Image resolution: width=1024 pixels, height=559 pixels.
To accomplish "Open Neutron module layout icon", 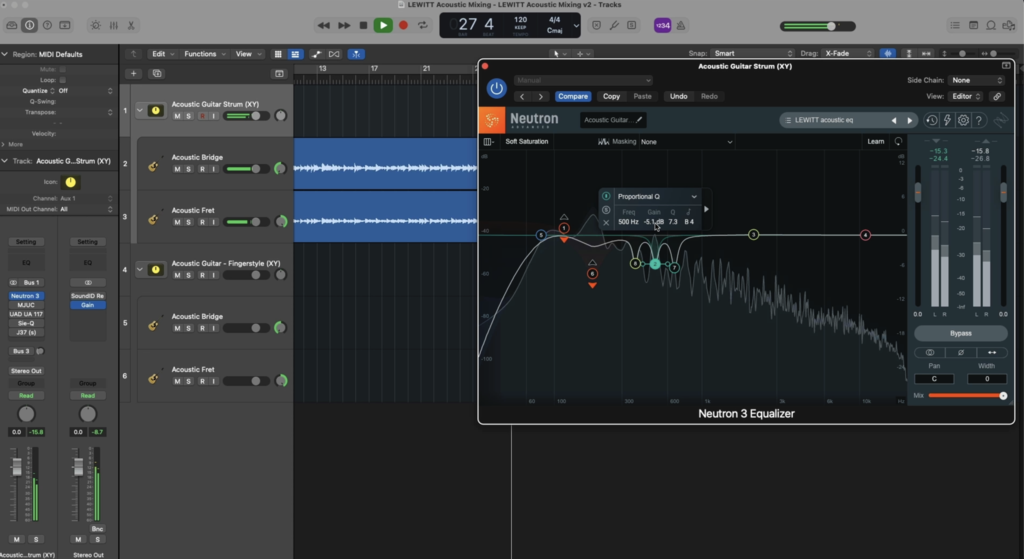I will click(x=488, y=142).
